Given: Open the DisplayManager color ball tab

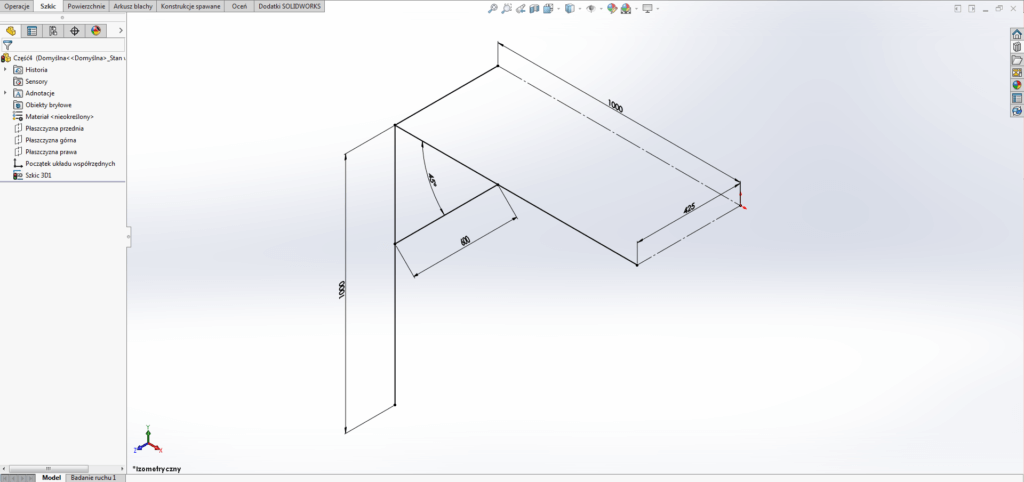Looking at the screenshot, I should [96, 31].
